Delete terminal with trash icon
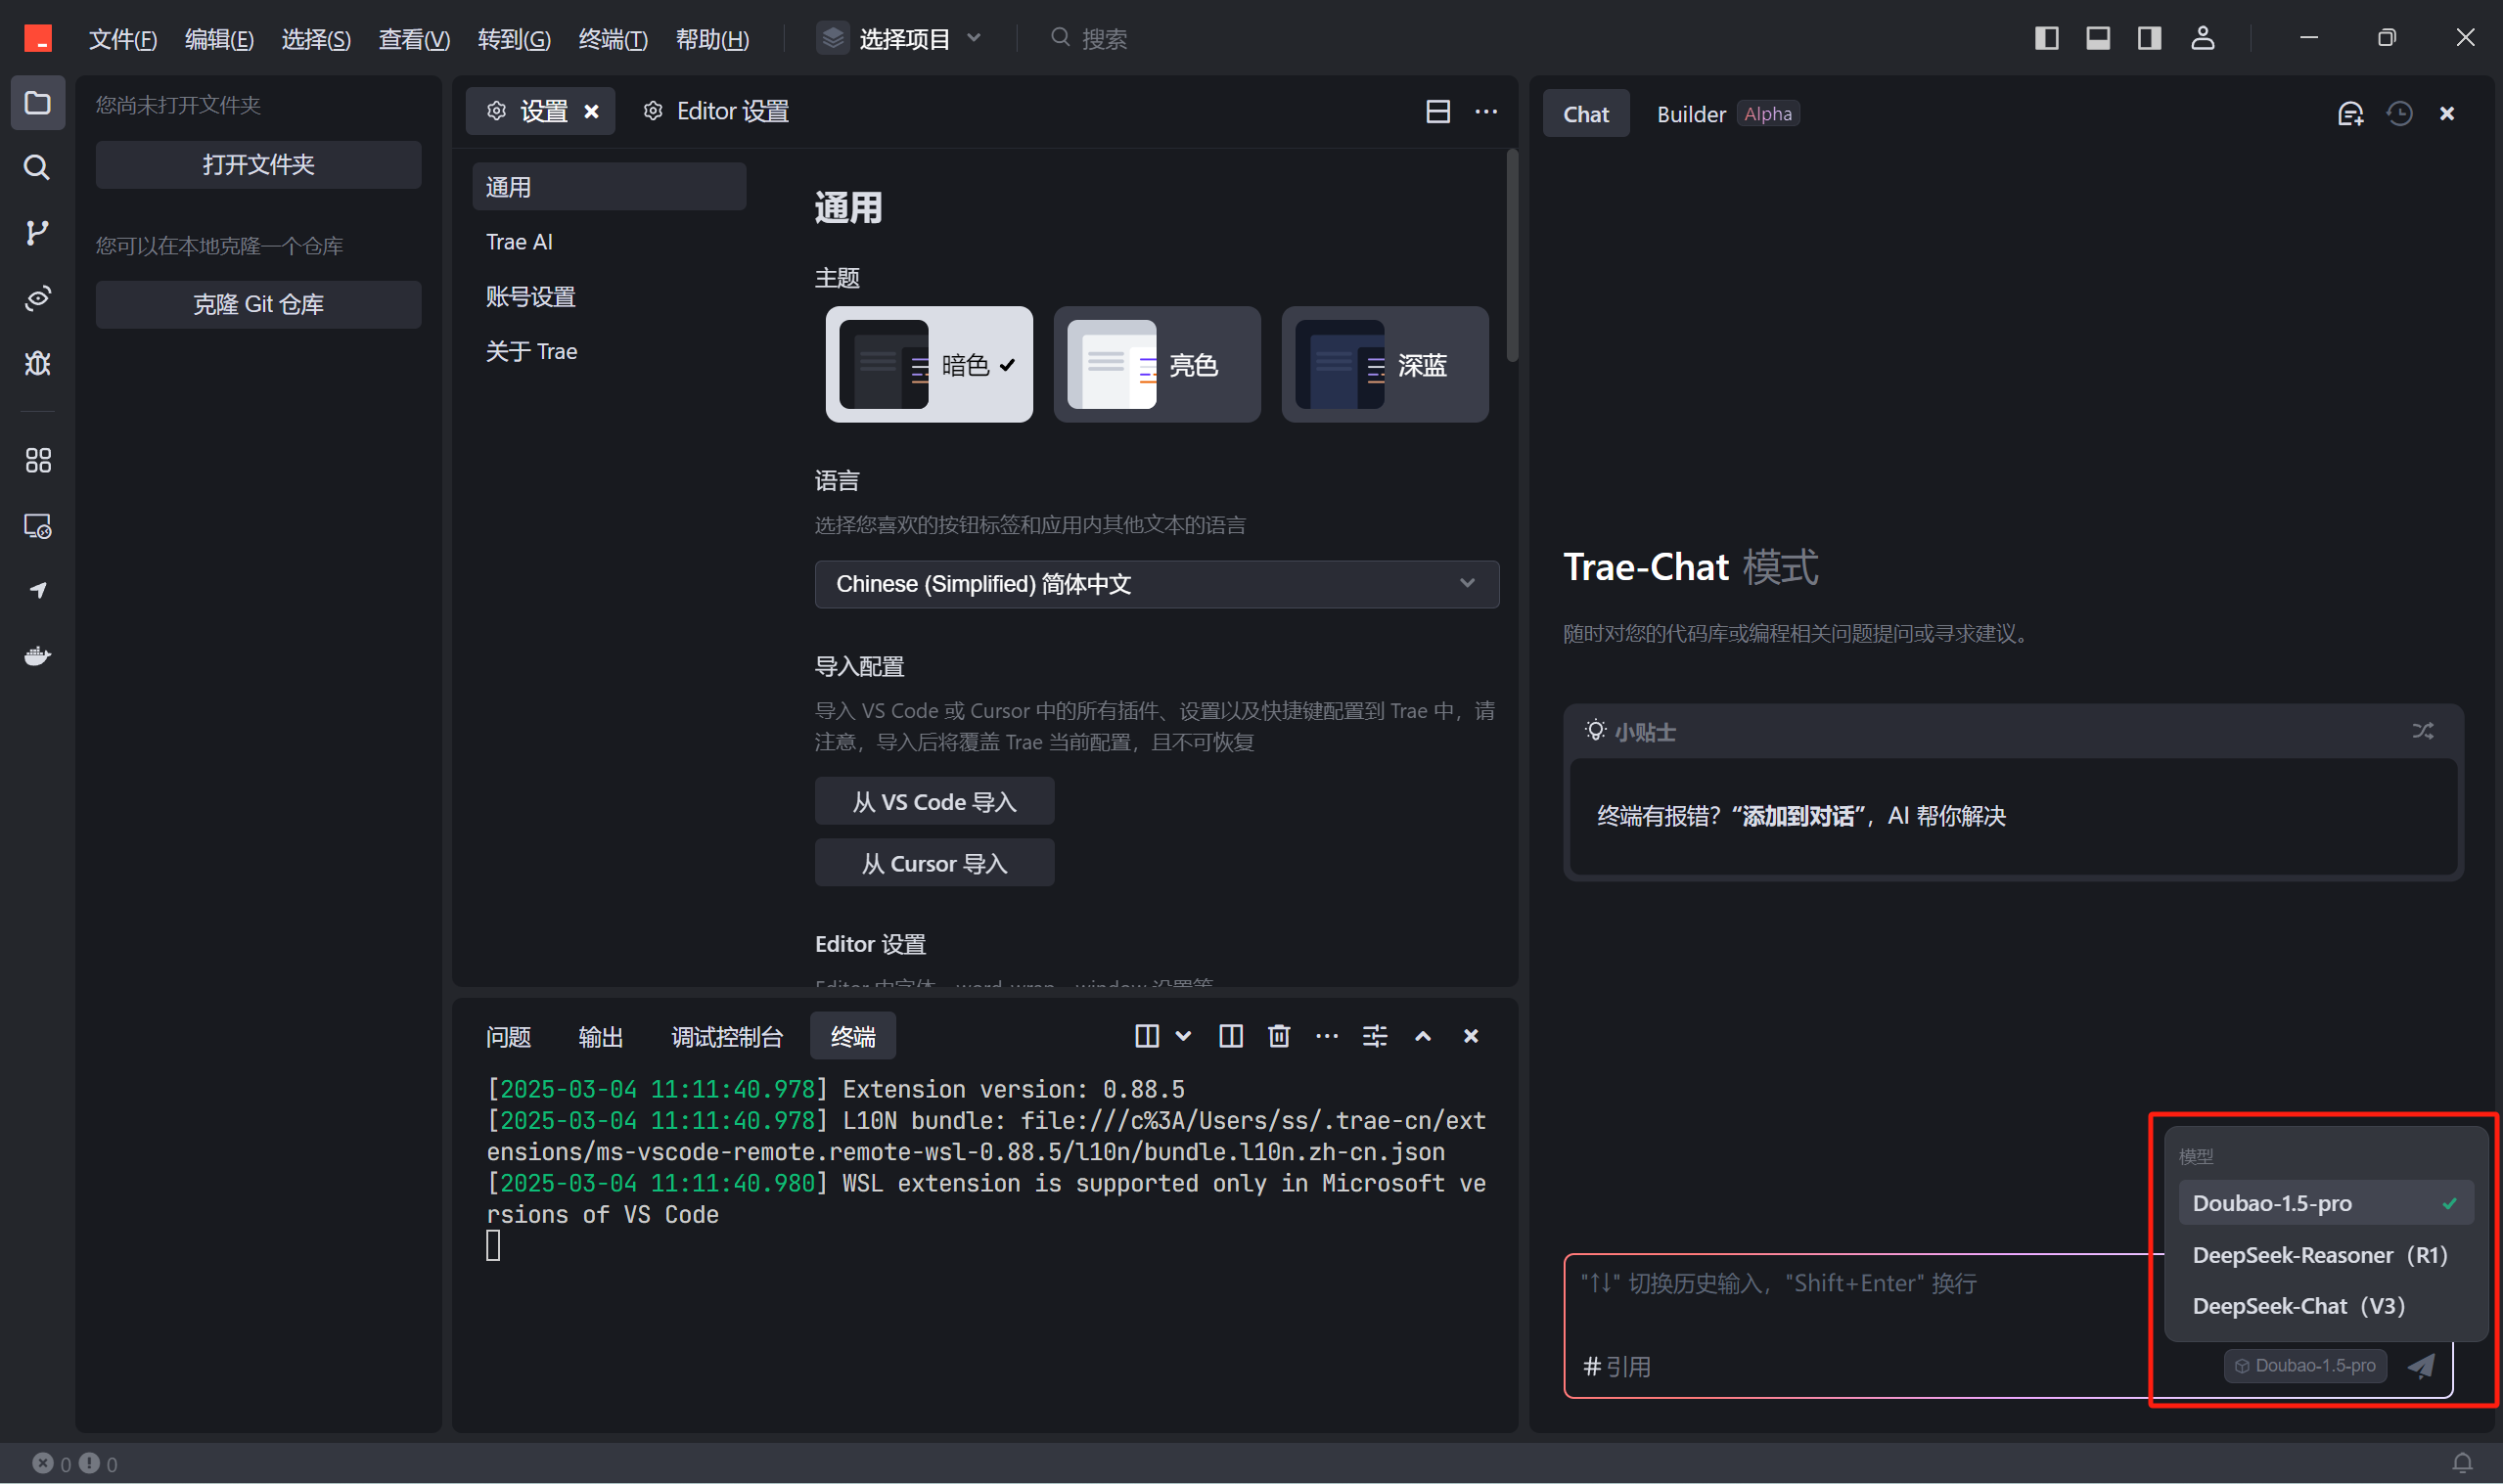2503x1484 pixels. coord(1278,1036)
